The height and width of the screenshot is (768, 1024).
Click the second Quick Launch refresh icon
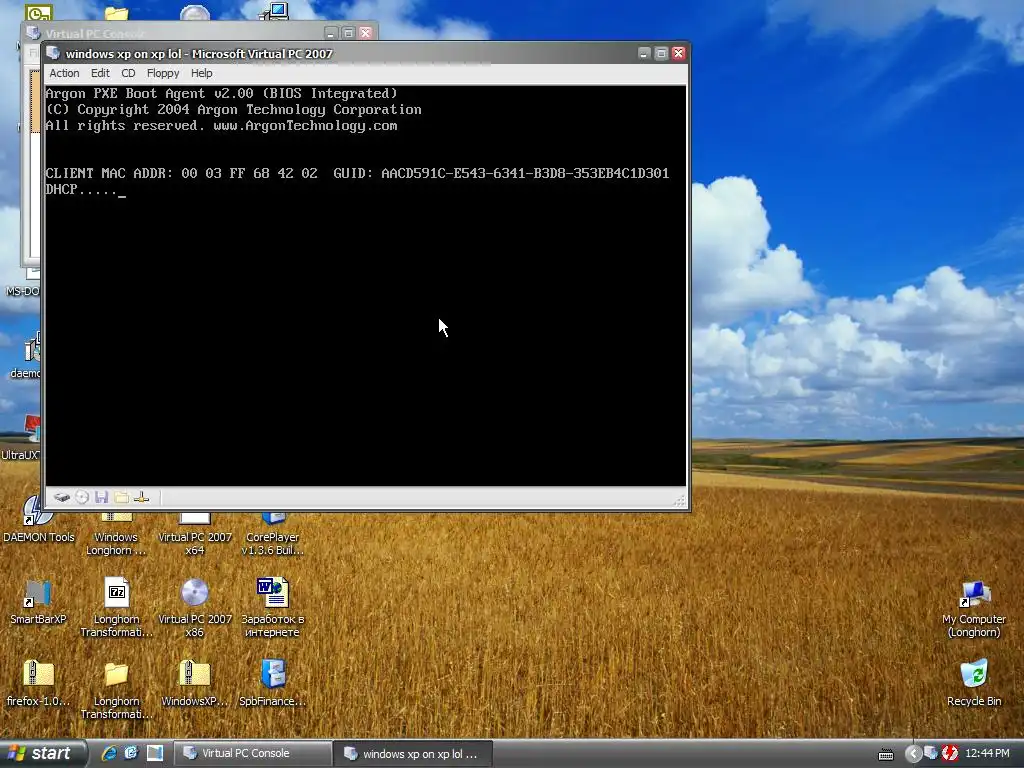(131, 754)
